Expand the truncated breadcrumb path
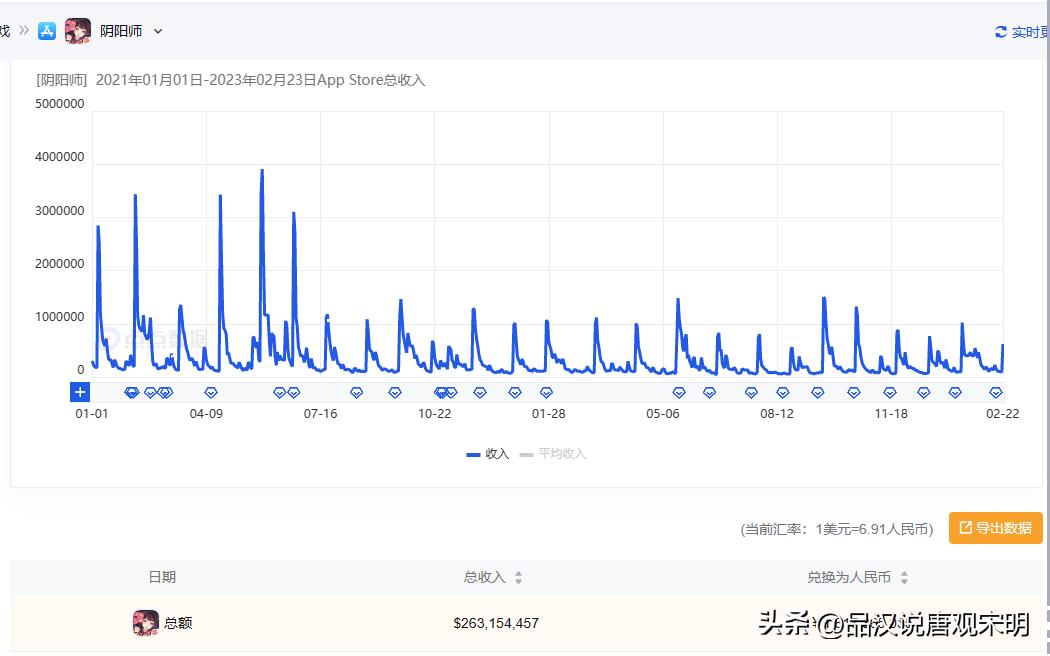The image size is (1050, 656). 5,31
